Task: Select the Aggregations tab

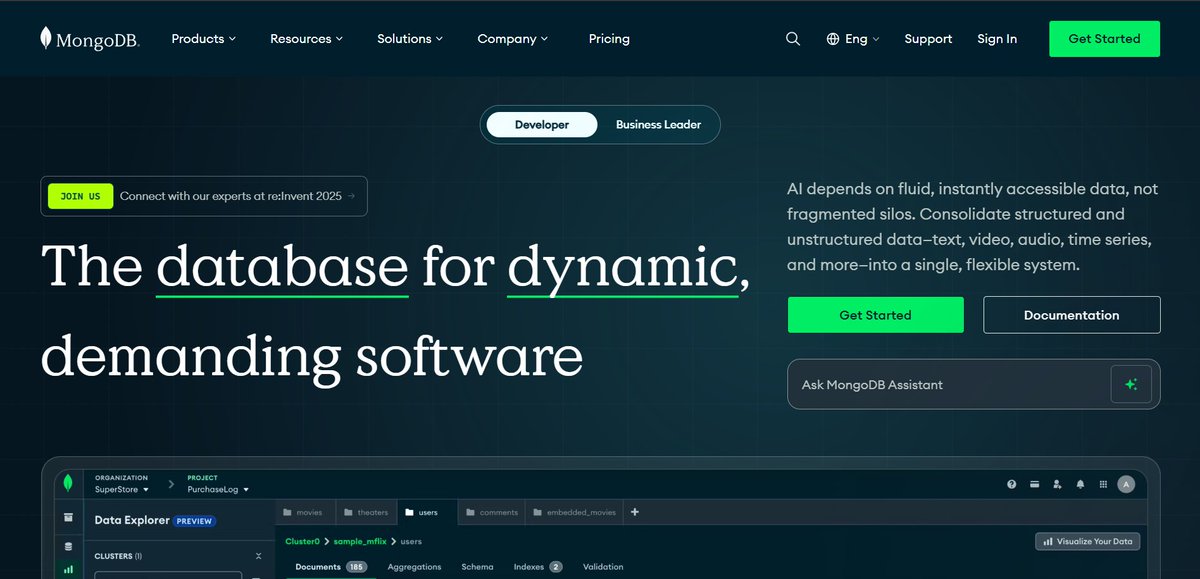Action: [414, 566]
